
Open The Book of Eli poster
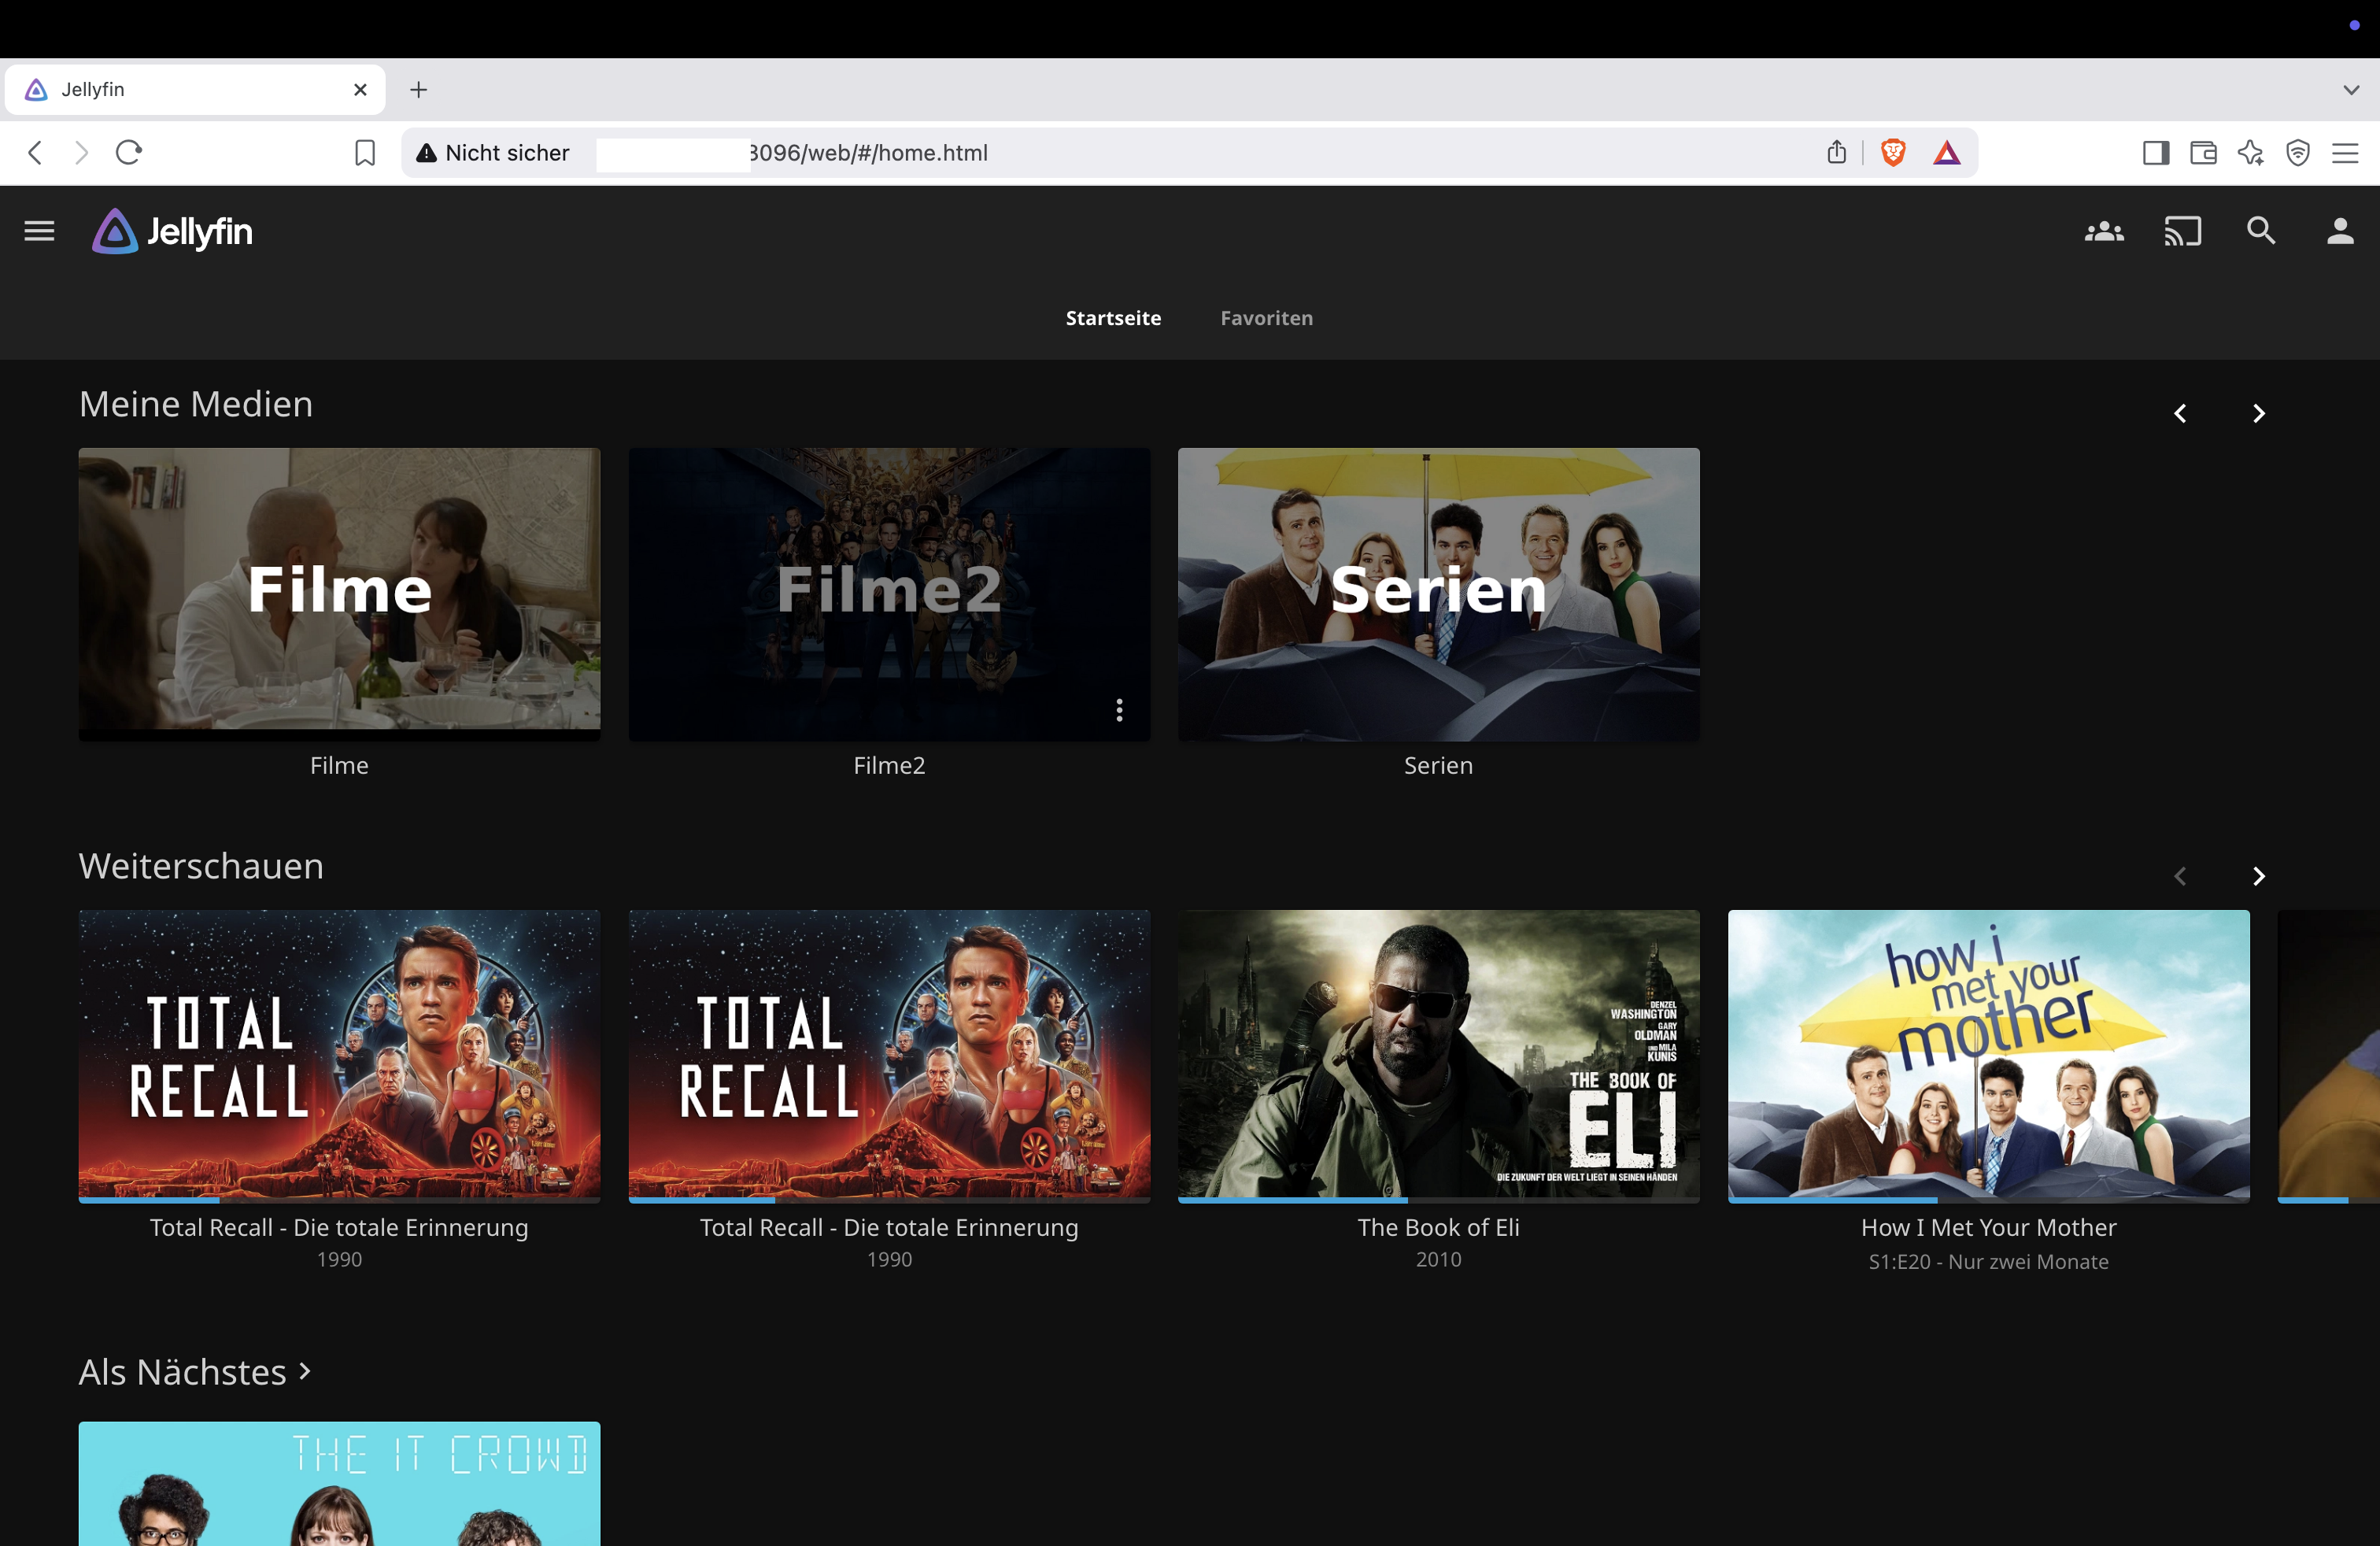click(x=1438, y=1055)
